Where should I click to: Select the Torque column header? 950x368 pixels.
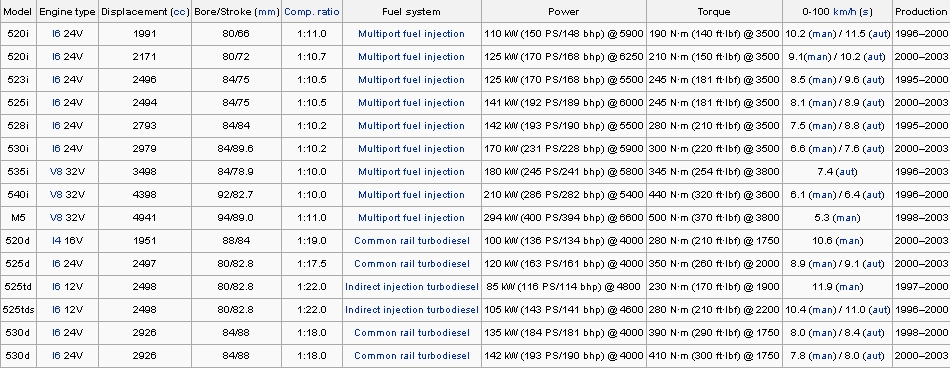(714, 12)
